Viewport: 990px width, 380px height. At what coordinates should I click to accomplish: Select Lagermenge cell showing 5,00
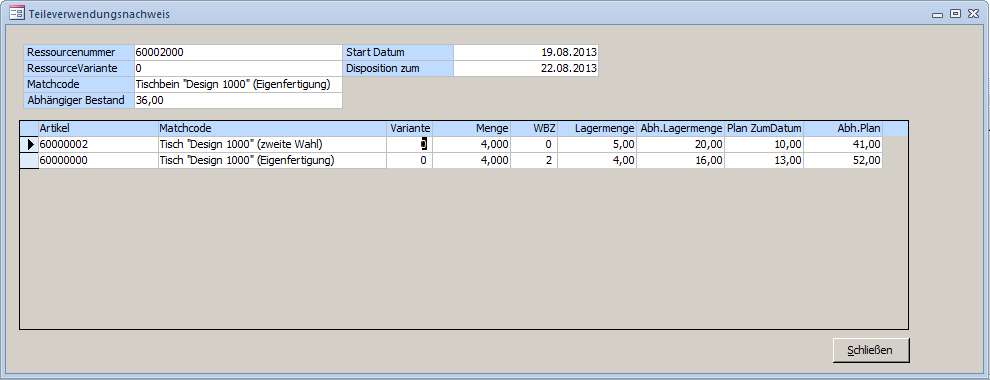click(597, 145)
